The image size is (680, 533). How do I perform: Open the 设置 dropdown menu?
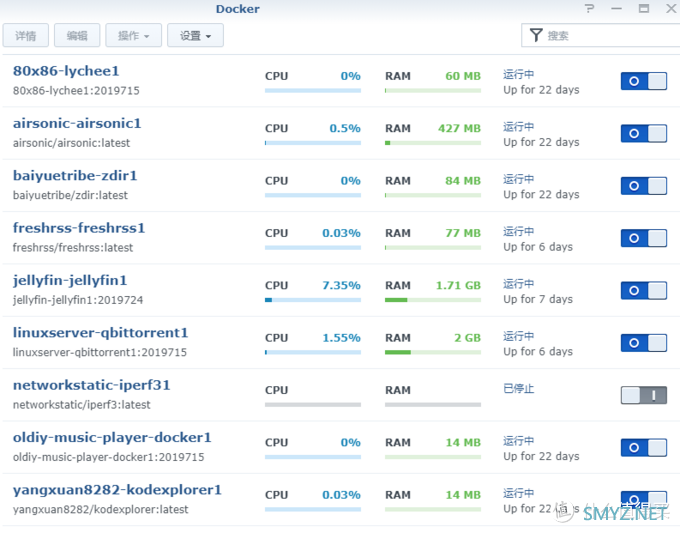click(x=196, y=36)
